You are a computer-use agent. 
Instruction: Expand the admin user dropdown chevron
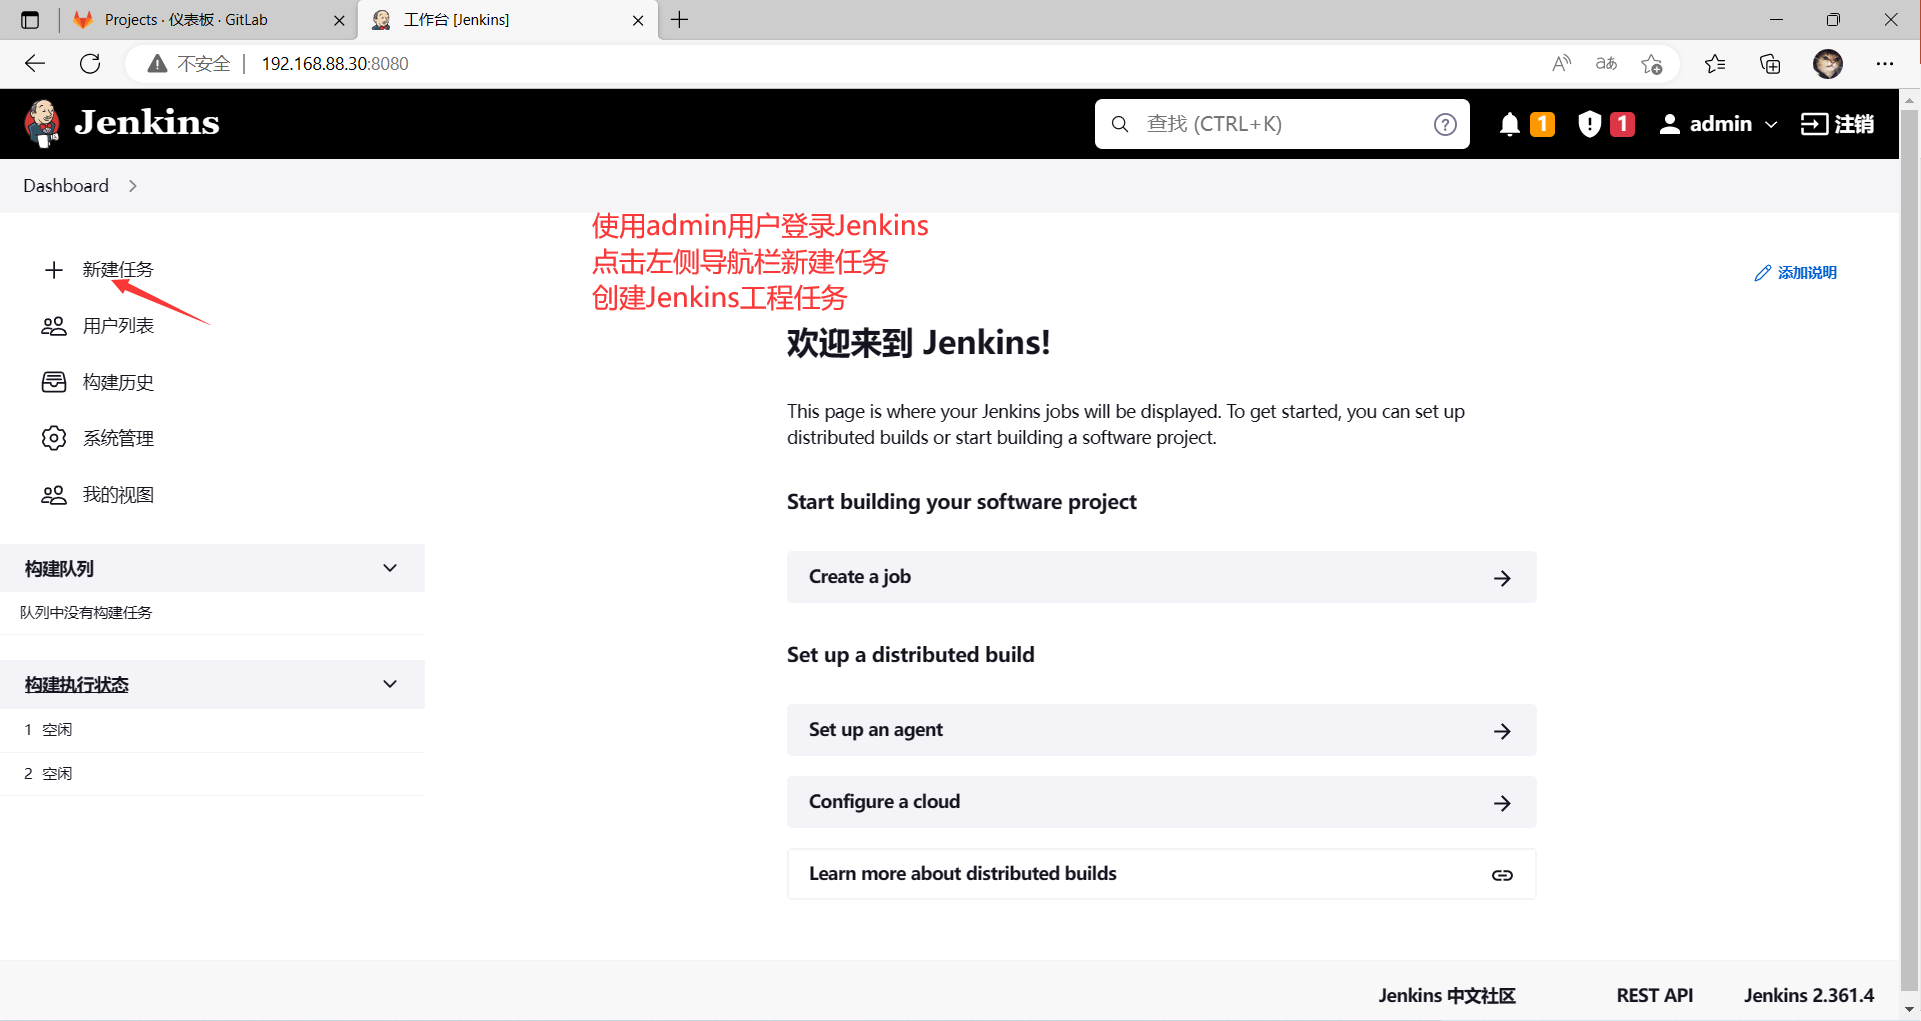pyautogui.click(x=1771, y=125)
